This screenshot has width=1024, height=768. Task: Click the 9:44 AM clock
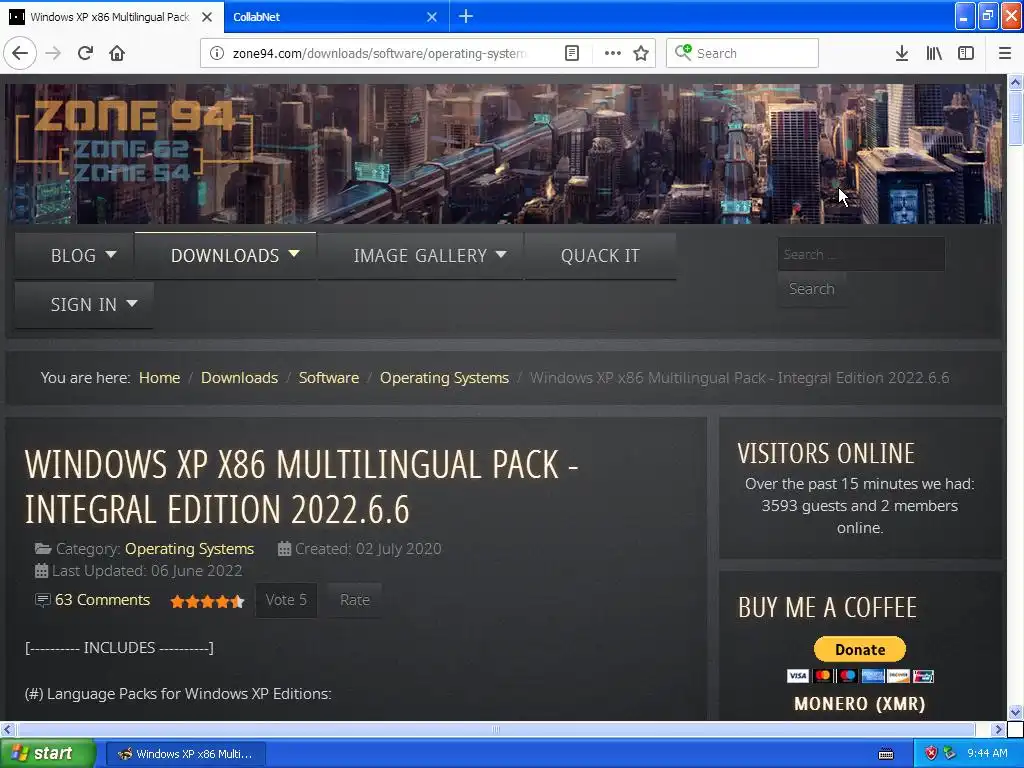pos(987,753)
